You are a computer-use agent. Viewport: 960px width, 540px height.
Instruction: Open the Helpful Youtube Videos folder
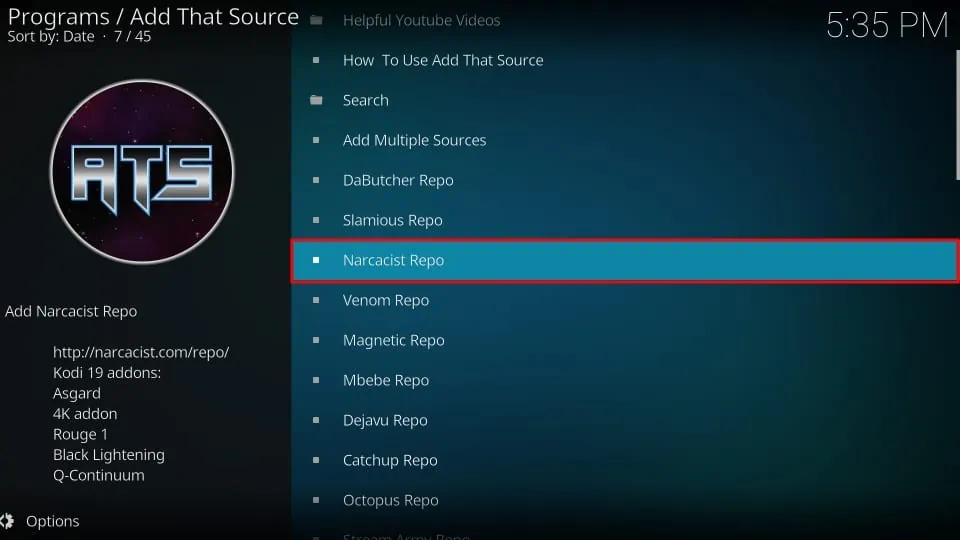pyautogui.click(x=624, y=20)
